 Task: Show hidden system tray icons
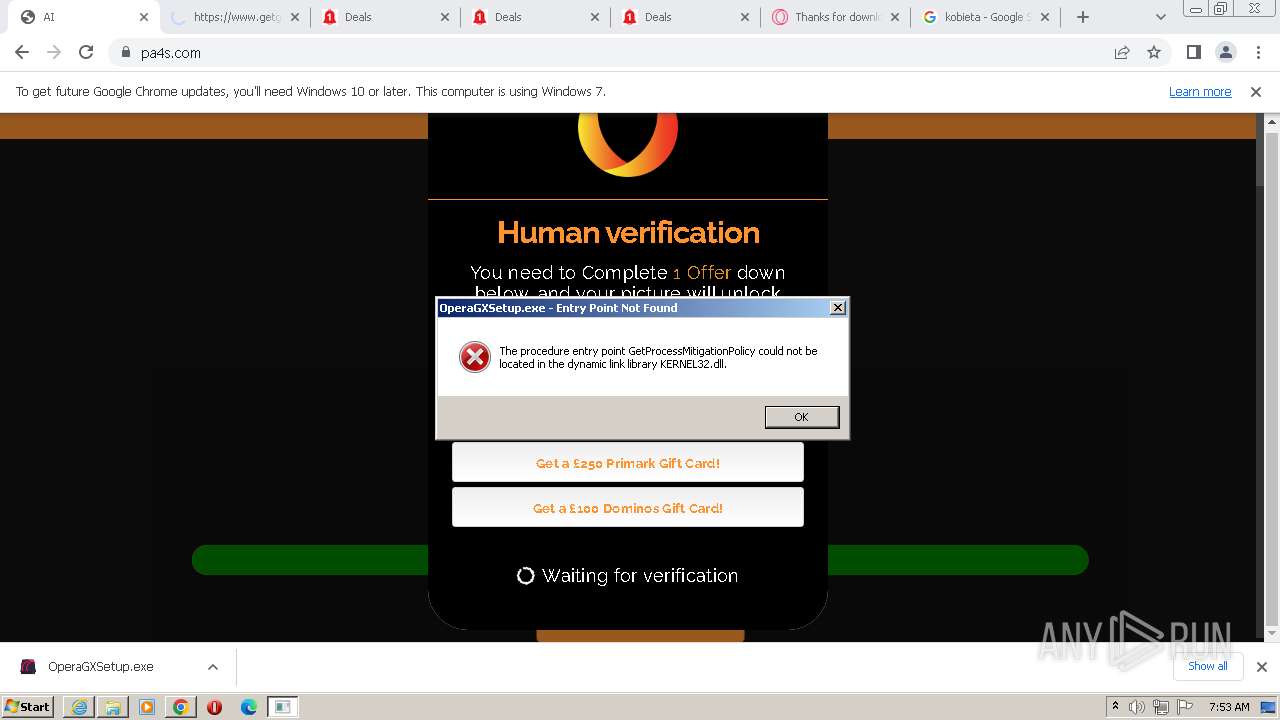[1115, 707]
